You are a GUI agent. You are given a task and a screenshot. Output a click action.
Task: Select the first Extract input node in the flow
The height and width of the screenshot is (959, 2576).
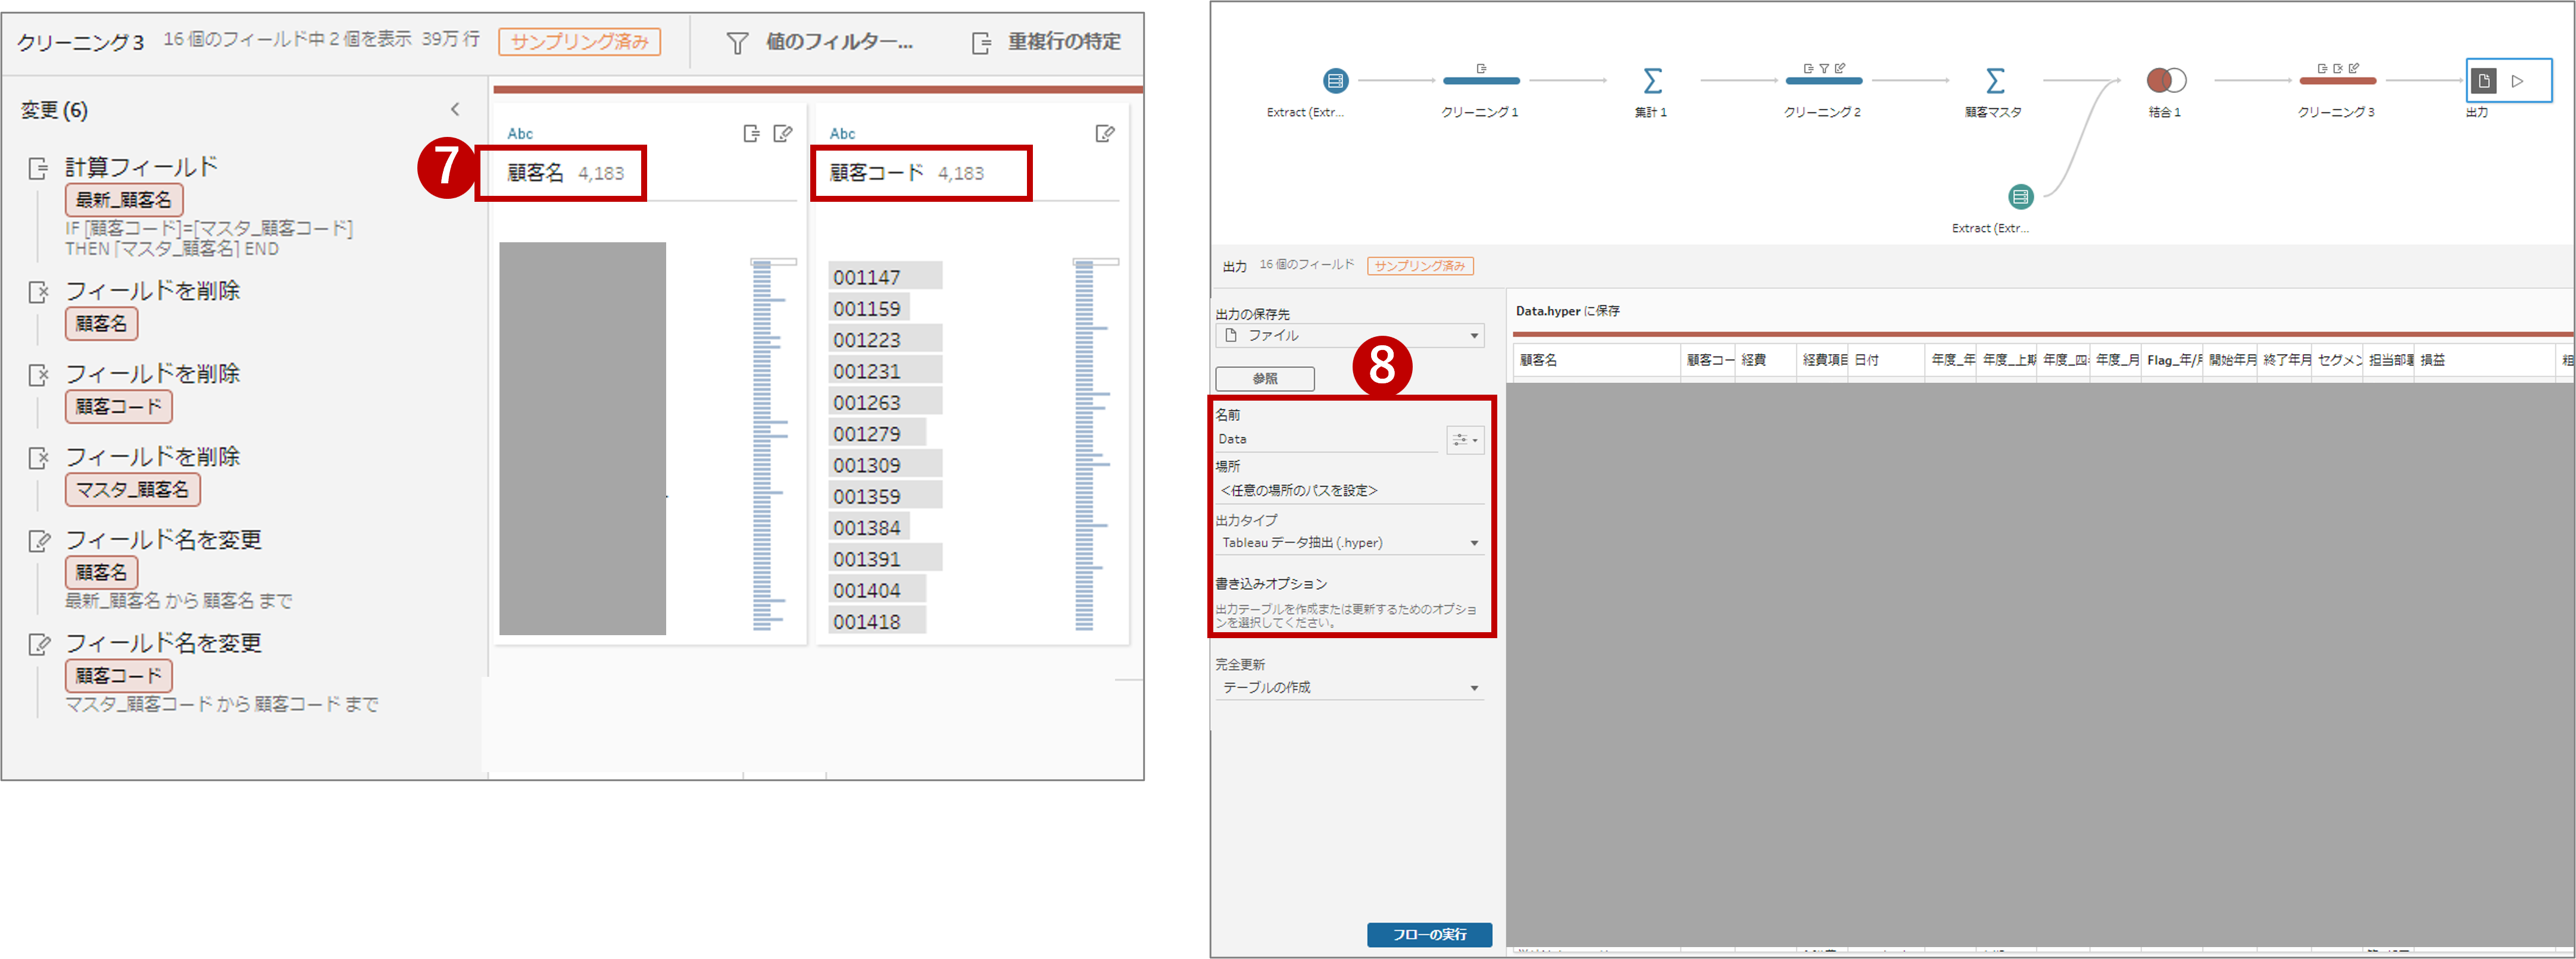[1335, 80]
